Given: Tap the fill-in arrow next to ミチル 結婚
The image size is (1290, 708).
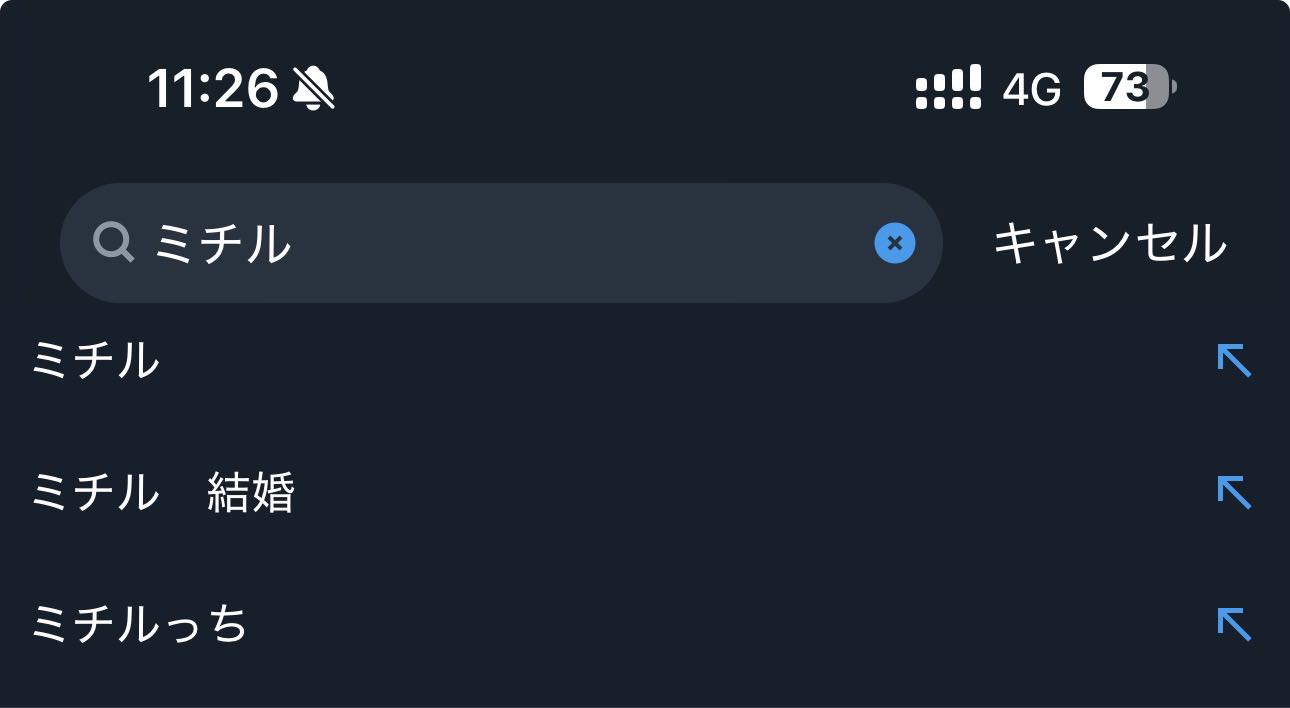Looking at the screenshot, I should pos(1234,492).
